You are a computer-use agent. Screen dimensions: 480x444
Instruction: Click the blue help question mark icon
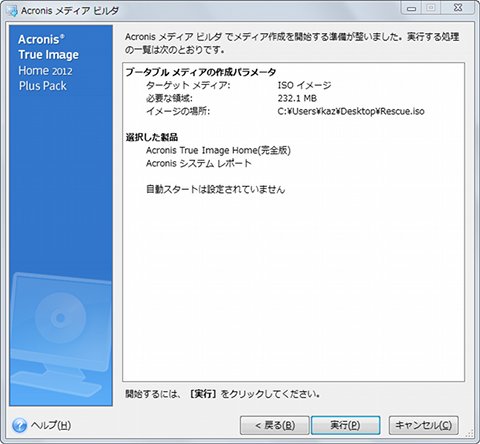click(x=19, y=425)
